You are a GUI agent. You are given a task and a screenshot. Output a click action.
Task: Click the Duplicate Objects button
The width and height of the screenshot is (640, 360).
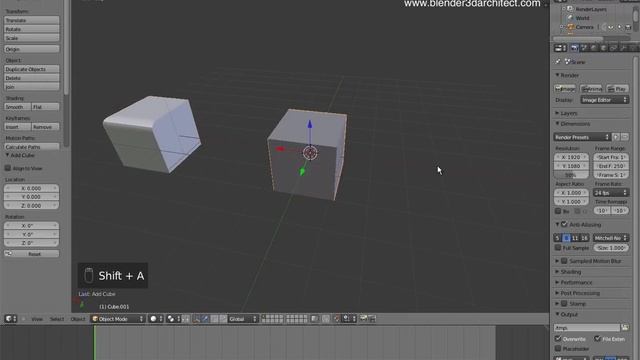31,69
